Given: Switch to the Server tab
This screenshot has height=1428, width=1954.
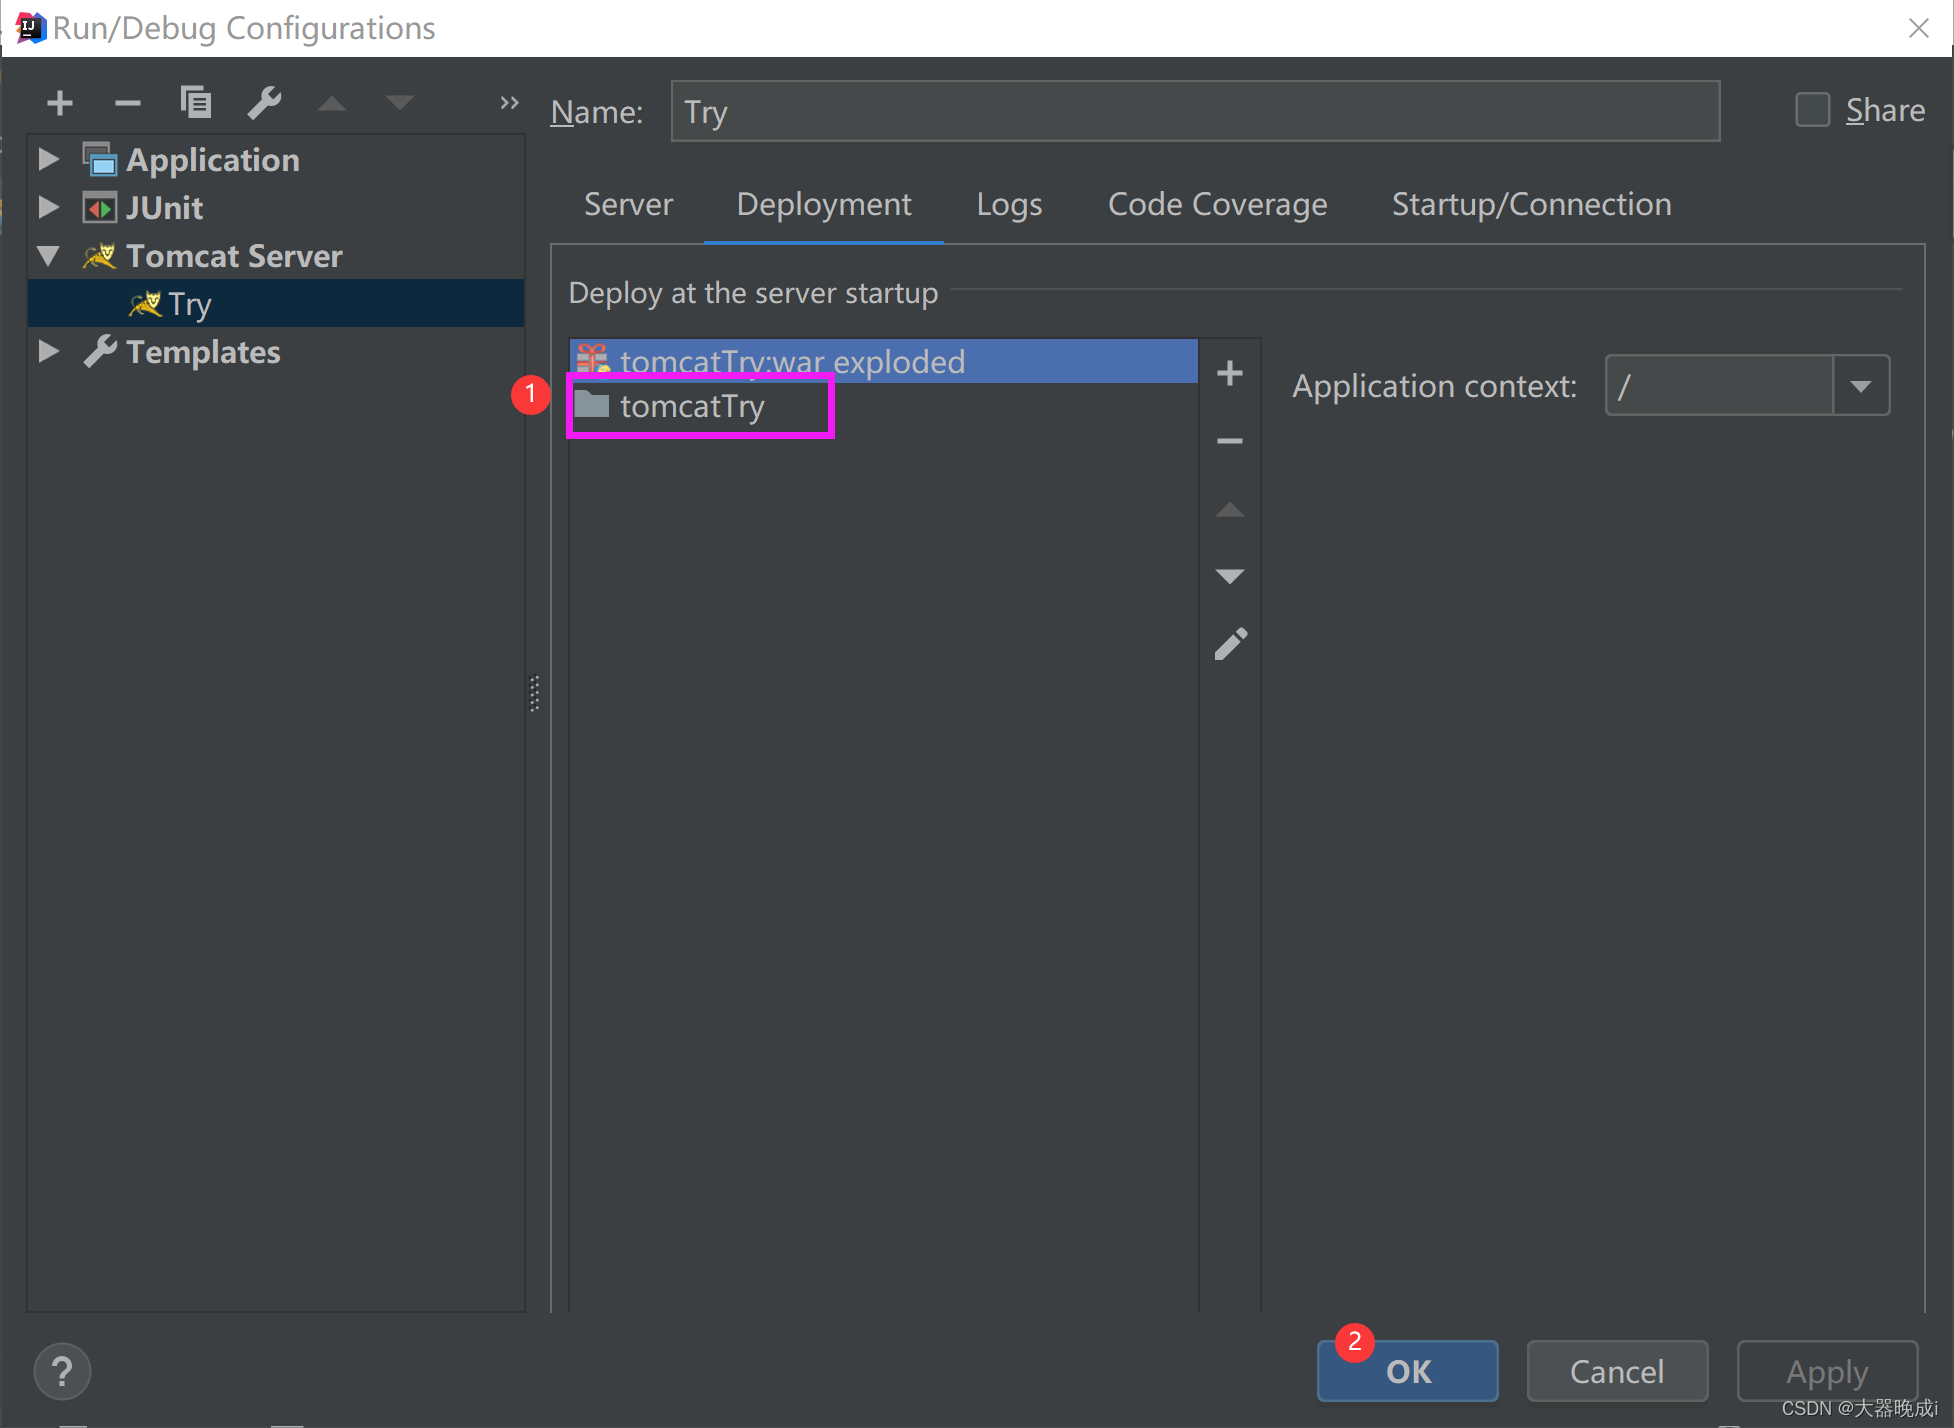Looking at the screenshot, I should point(628,204).
